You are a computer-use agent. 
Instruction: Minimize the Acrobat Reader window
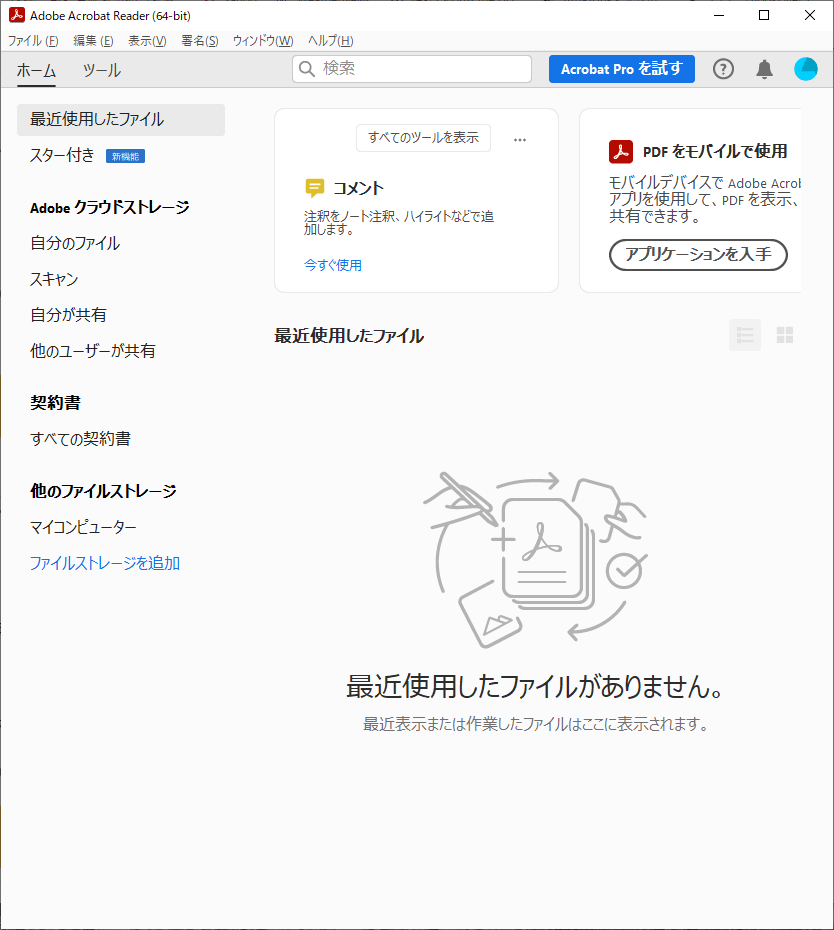(x=719, y=15)
